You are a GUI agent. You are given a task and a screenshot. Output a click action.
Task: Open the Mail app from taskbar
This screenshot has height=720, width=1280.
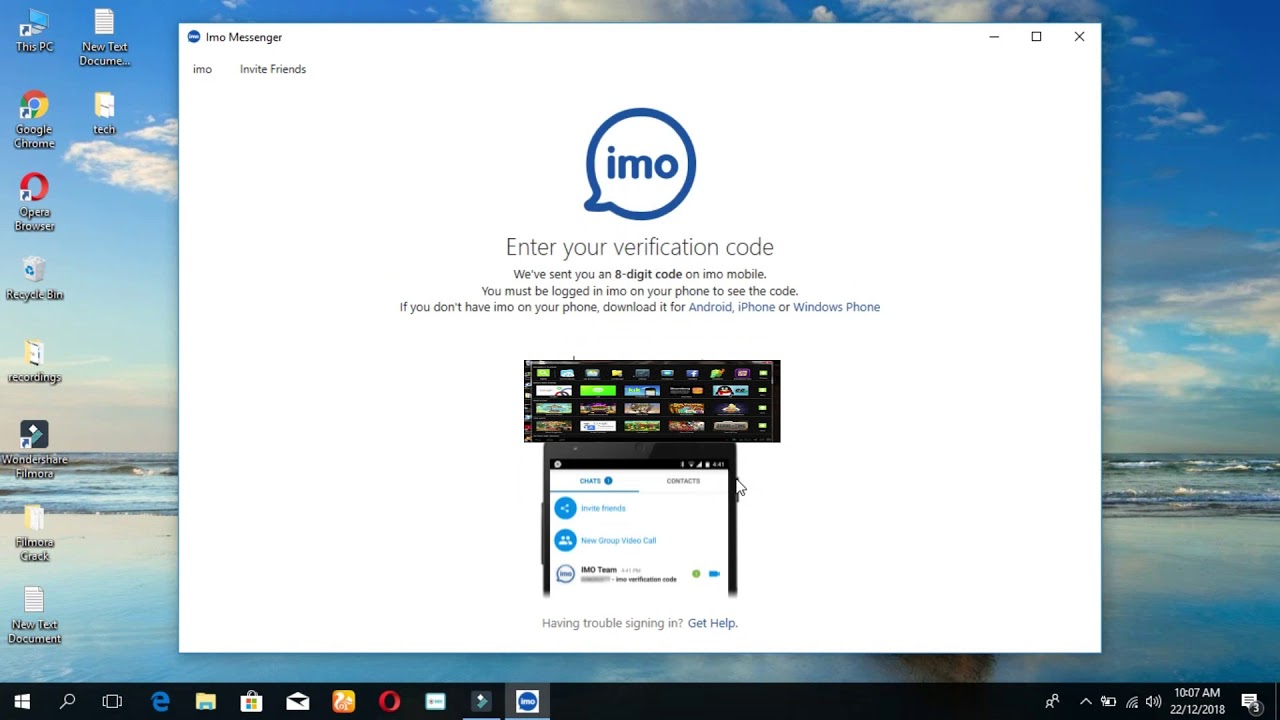pos(298,701)
